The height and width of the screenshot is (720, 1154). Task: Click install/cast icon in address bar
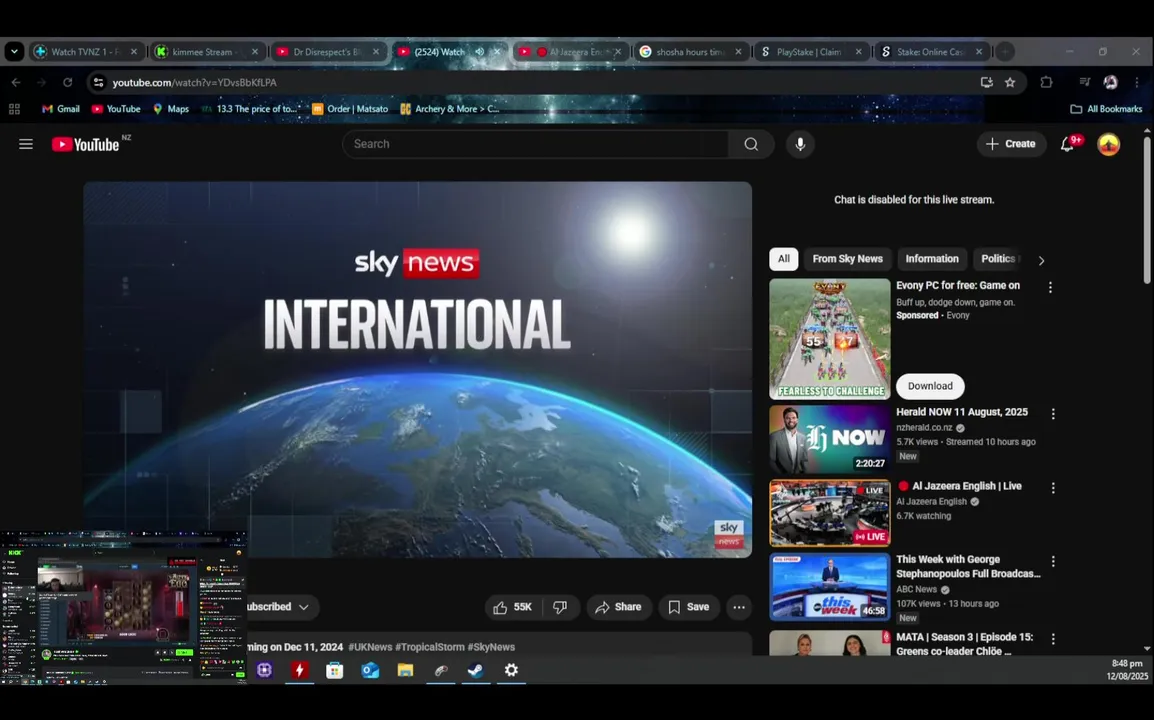point(986,82)
